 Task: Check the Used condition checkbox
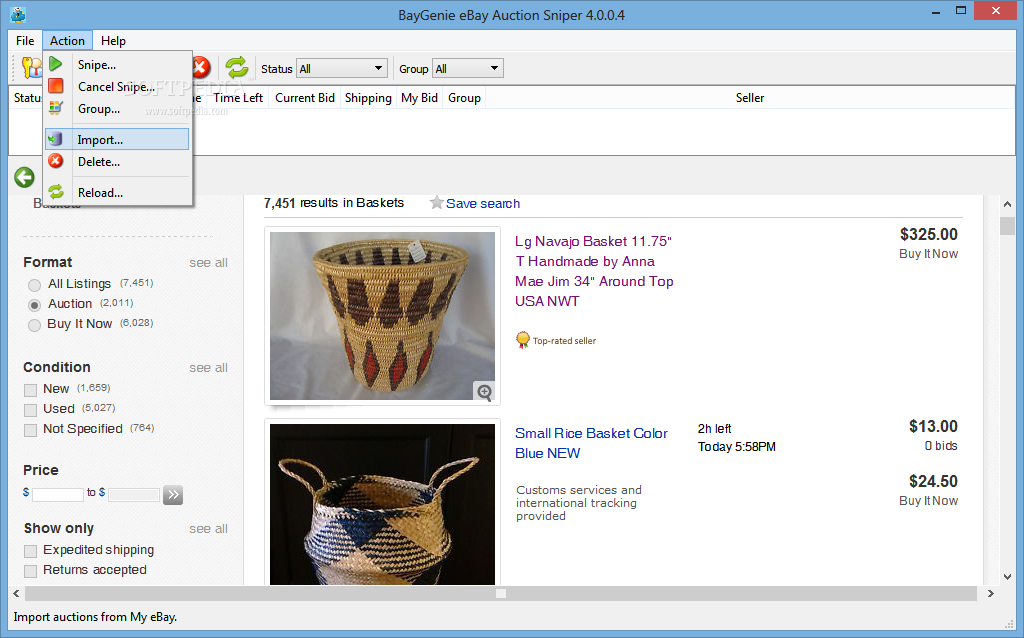[30, 410]
